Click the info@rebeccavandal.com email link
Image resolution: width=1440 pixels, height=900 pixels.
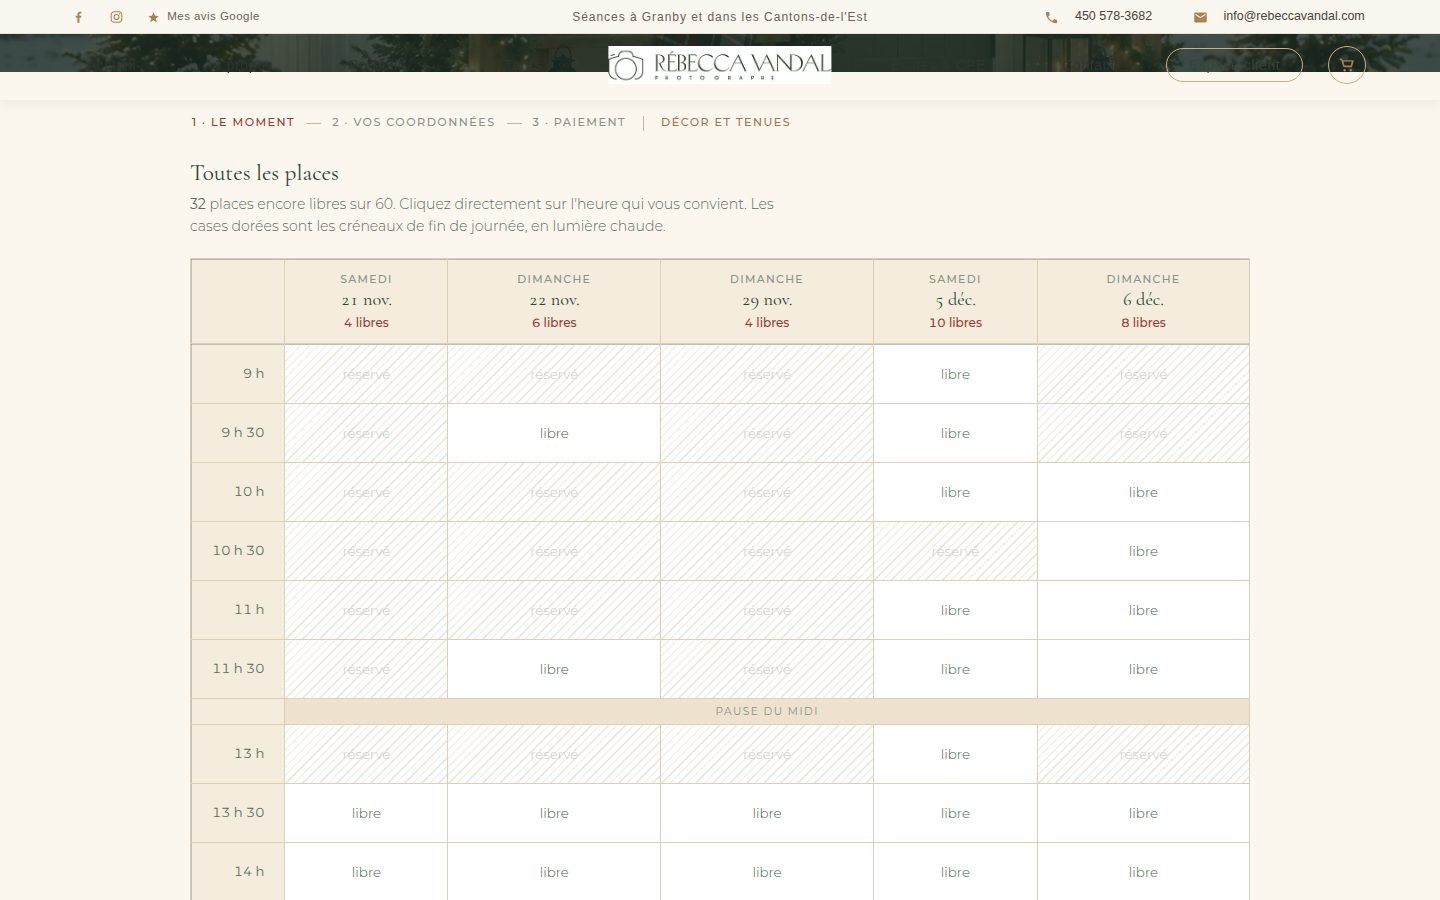point(1293,16)
